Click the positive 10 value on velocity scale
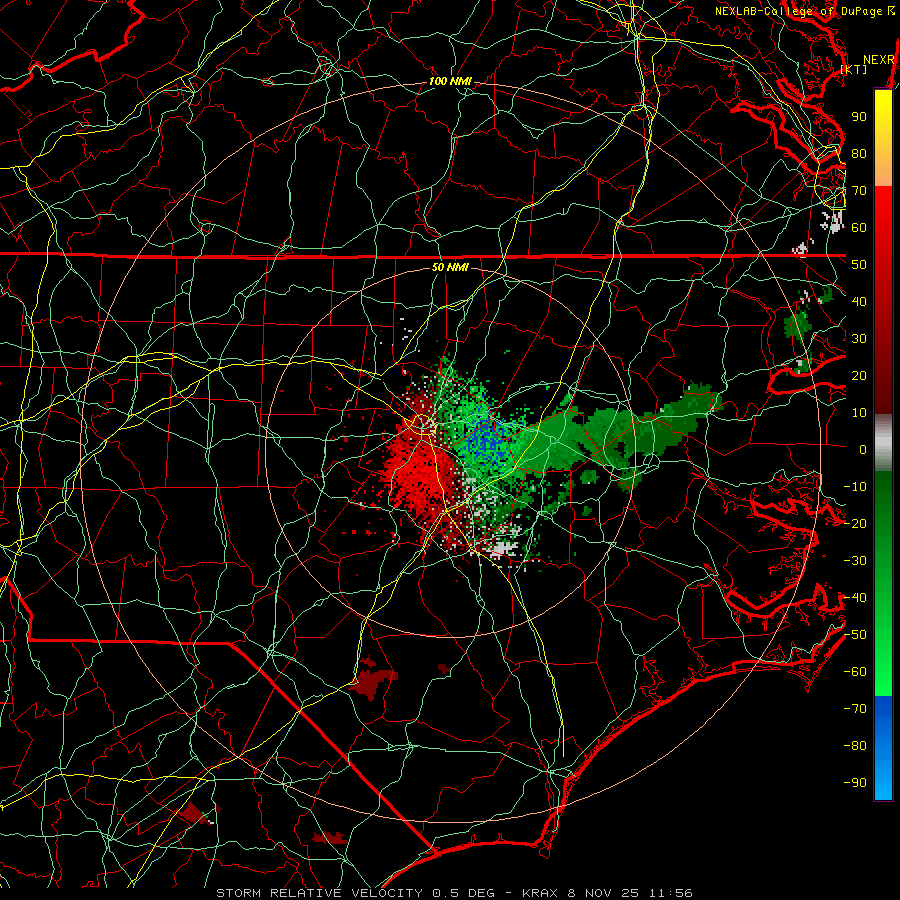 coord(859,413)
